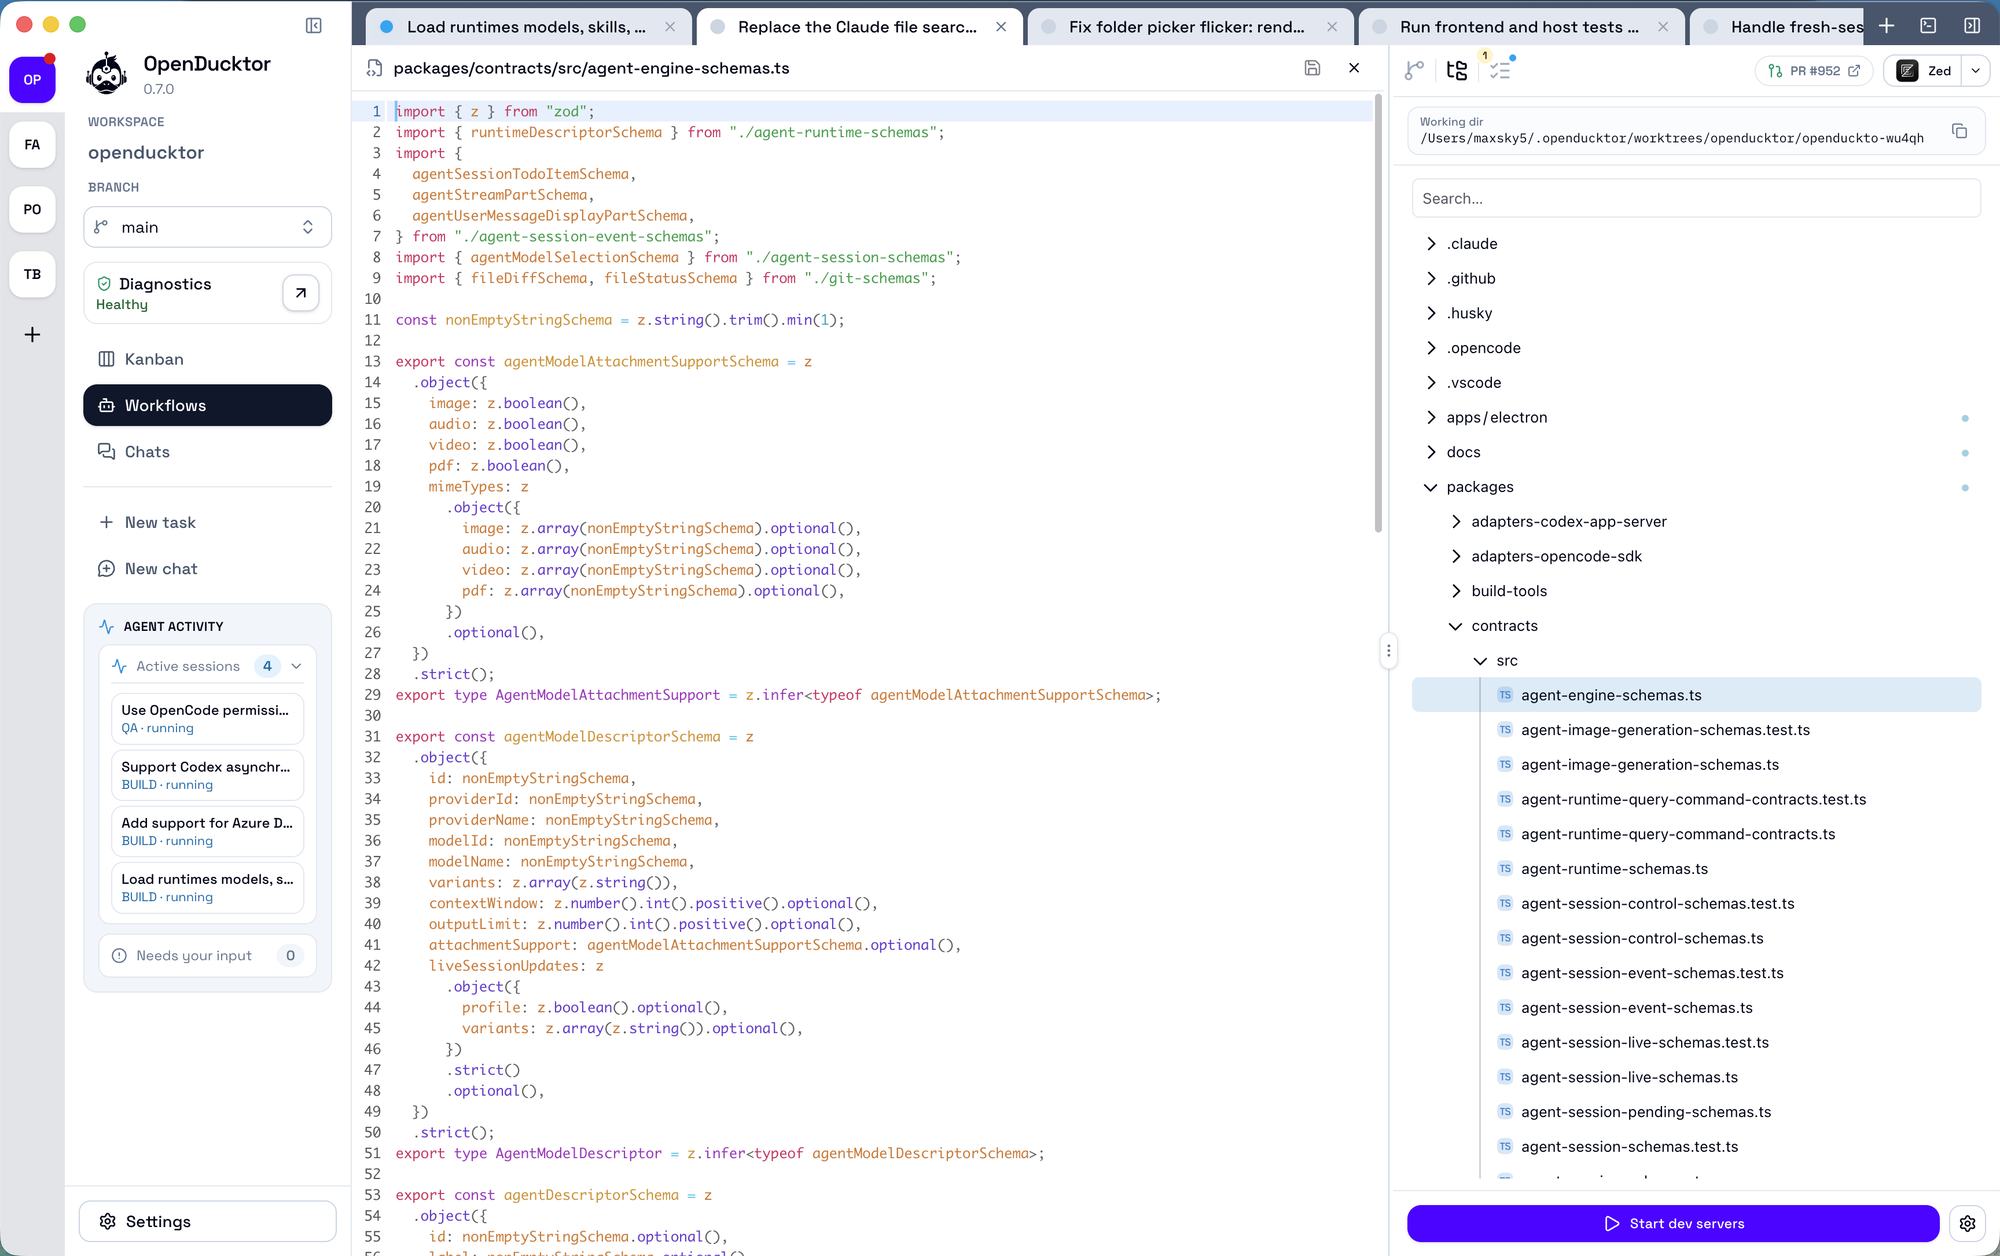Screen dimensions: 2000x1256
Task: Select the TB workspace avatar
Action: 32,274
